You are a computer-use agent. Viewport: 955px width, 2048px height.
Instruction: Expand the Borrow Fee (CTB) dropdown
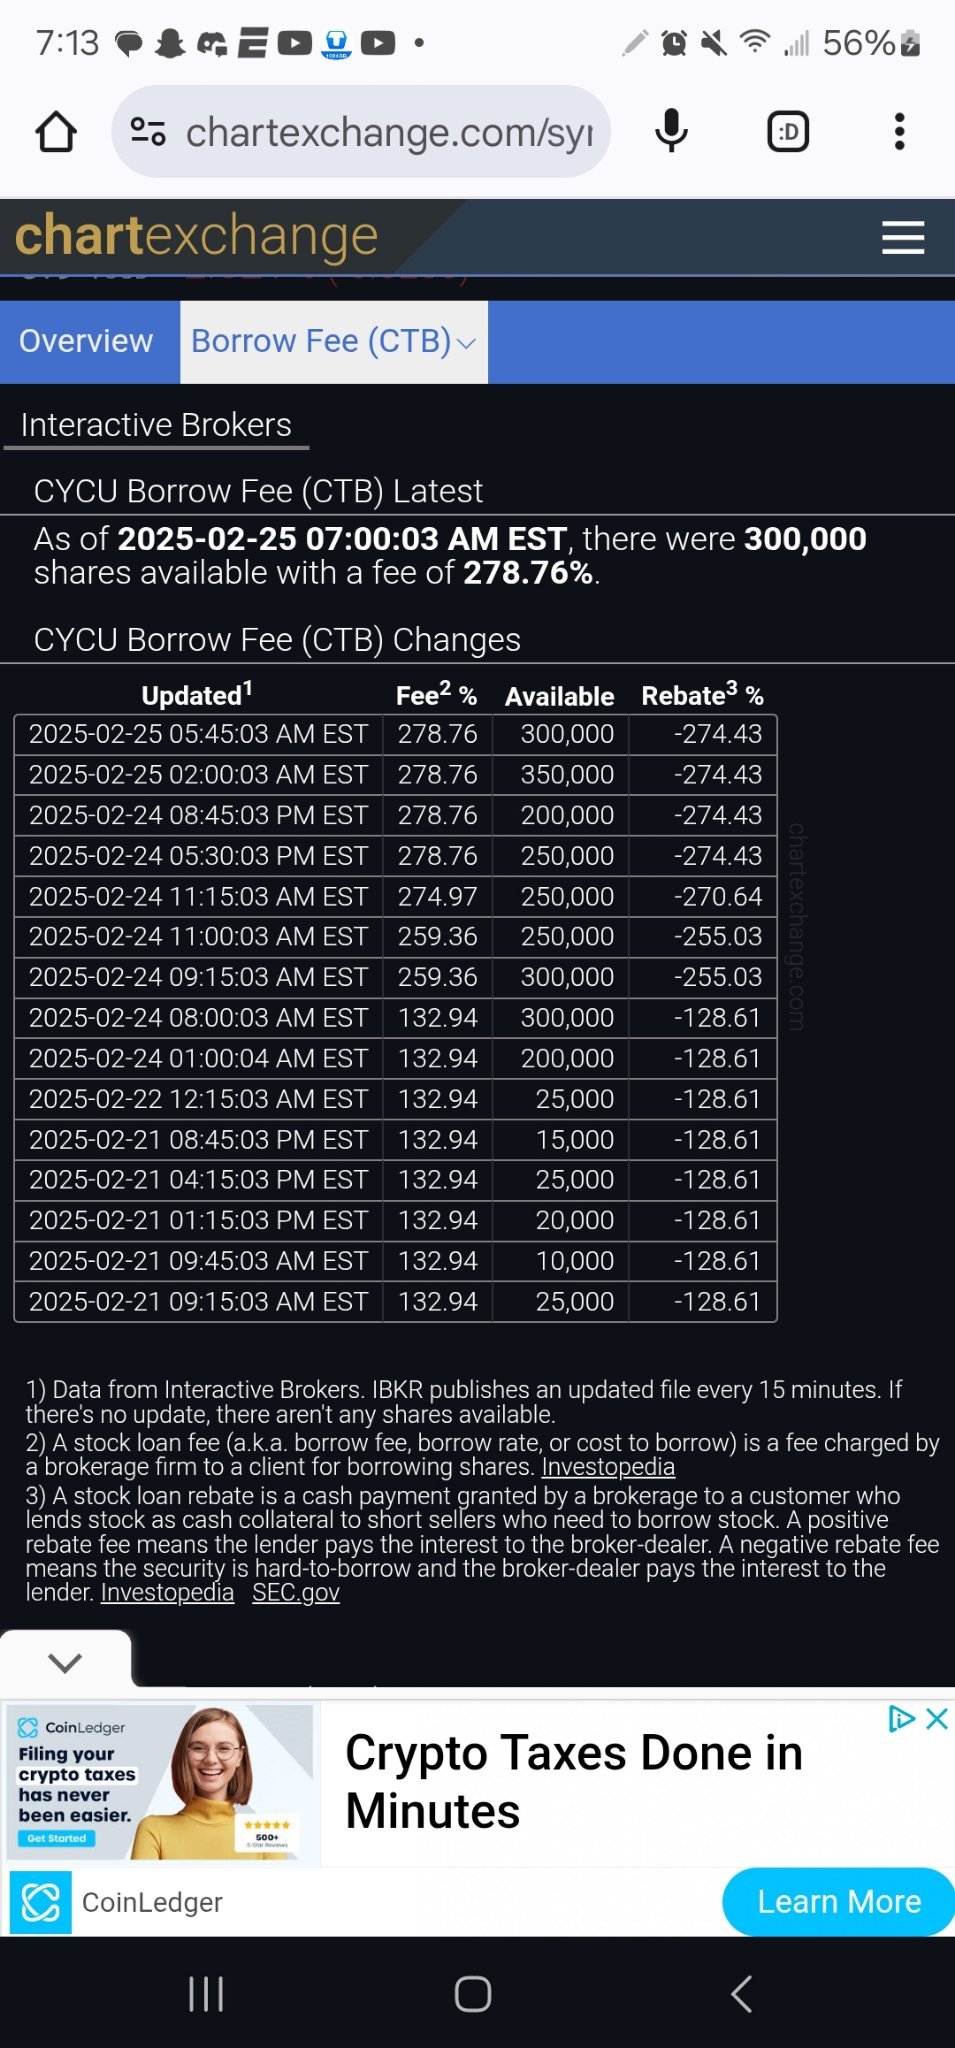[334, 341]
